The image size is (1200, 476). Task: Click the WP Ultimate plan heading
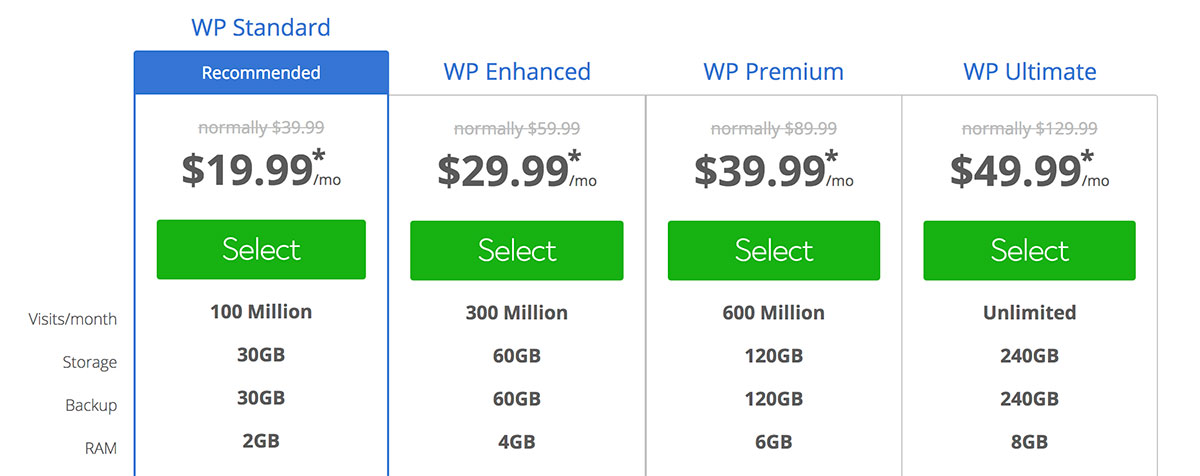point(1029,72)
